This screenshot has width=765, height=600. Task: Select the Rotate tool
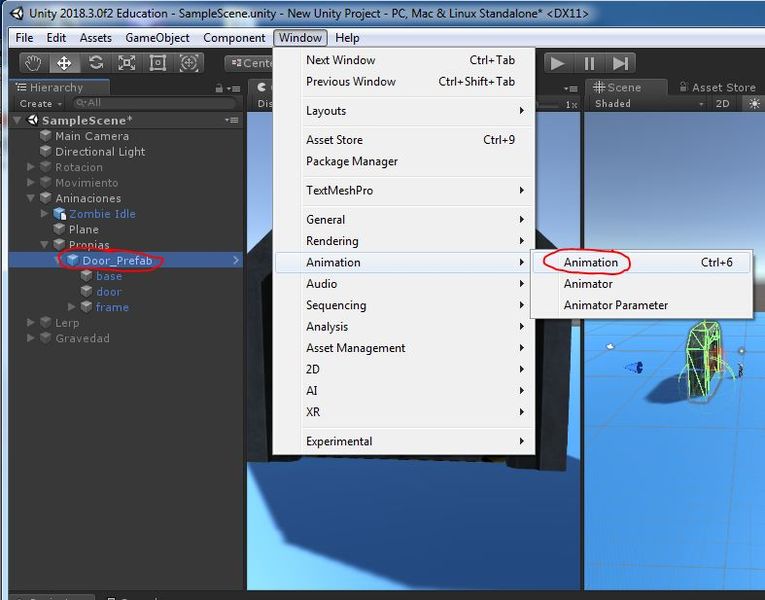[x=96, y=63]
